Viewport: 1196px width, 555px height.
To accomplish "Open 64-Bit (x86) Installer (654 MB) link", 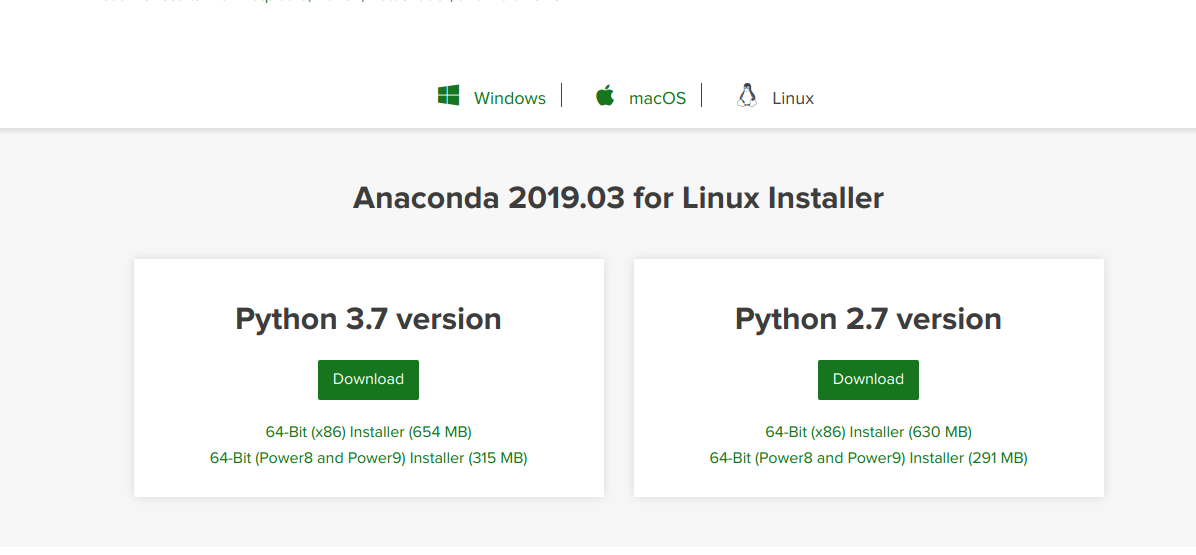I will (368, 432).
